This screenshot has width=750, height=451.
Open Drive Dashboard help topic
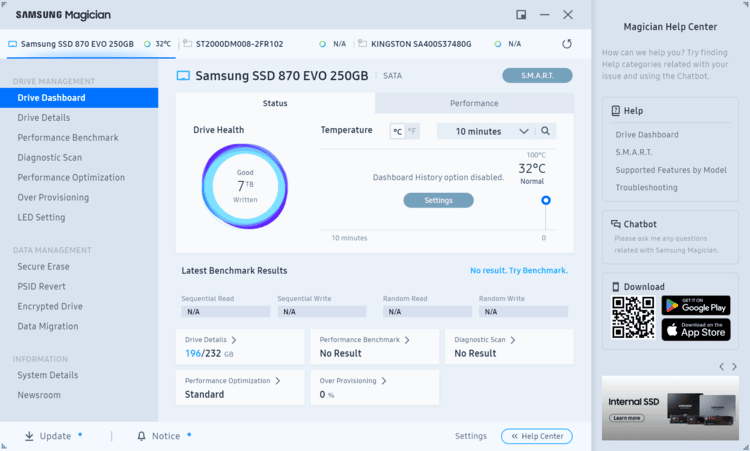(647, 135)
